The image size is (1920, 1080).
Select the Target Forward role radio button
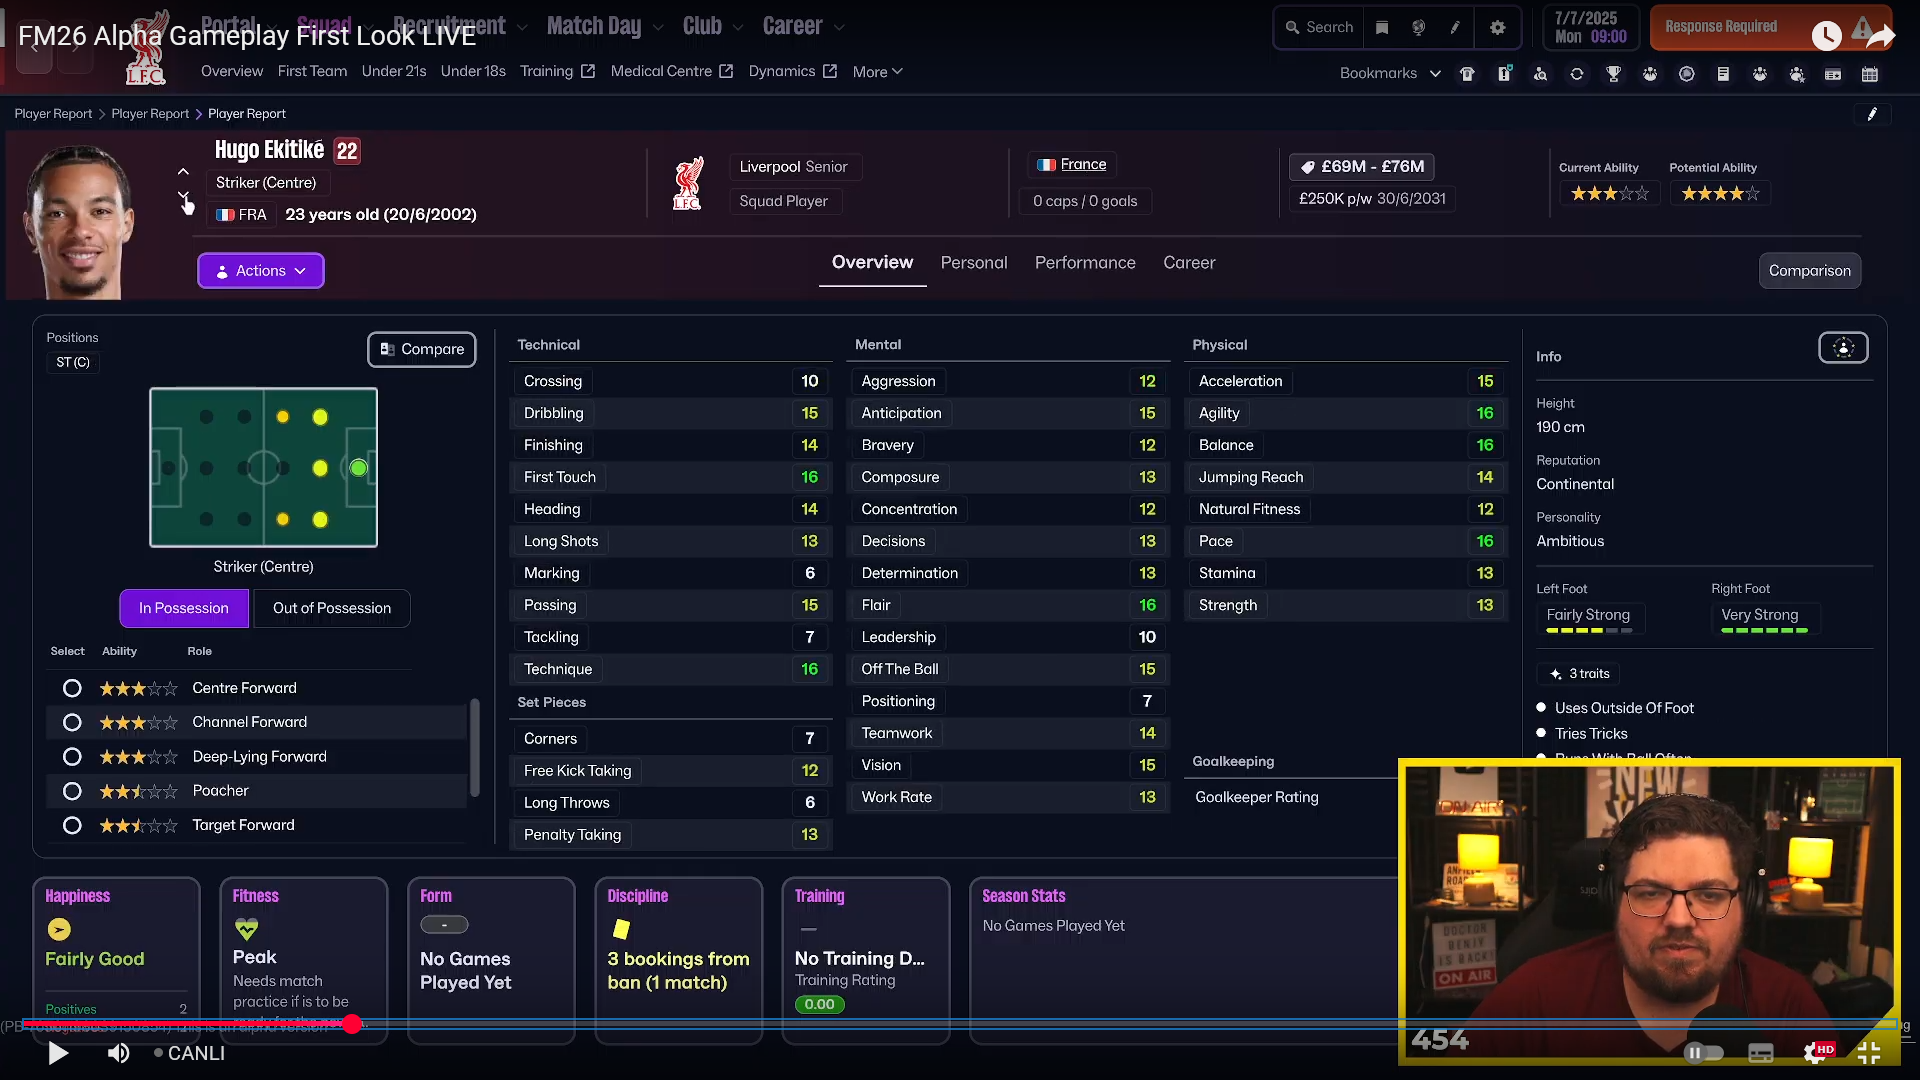(72, 825)
